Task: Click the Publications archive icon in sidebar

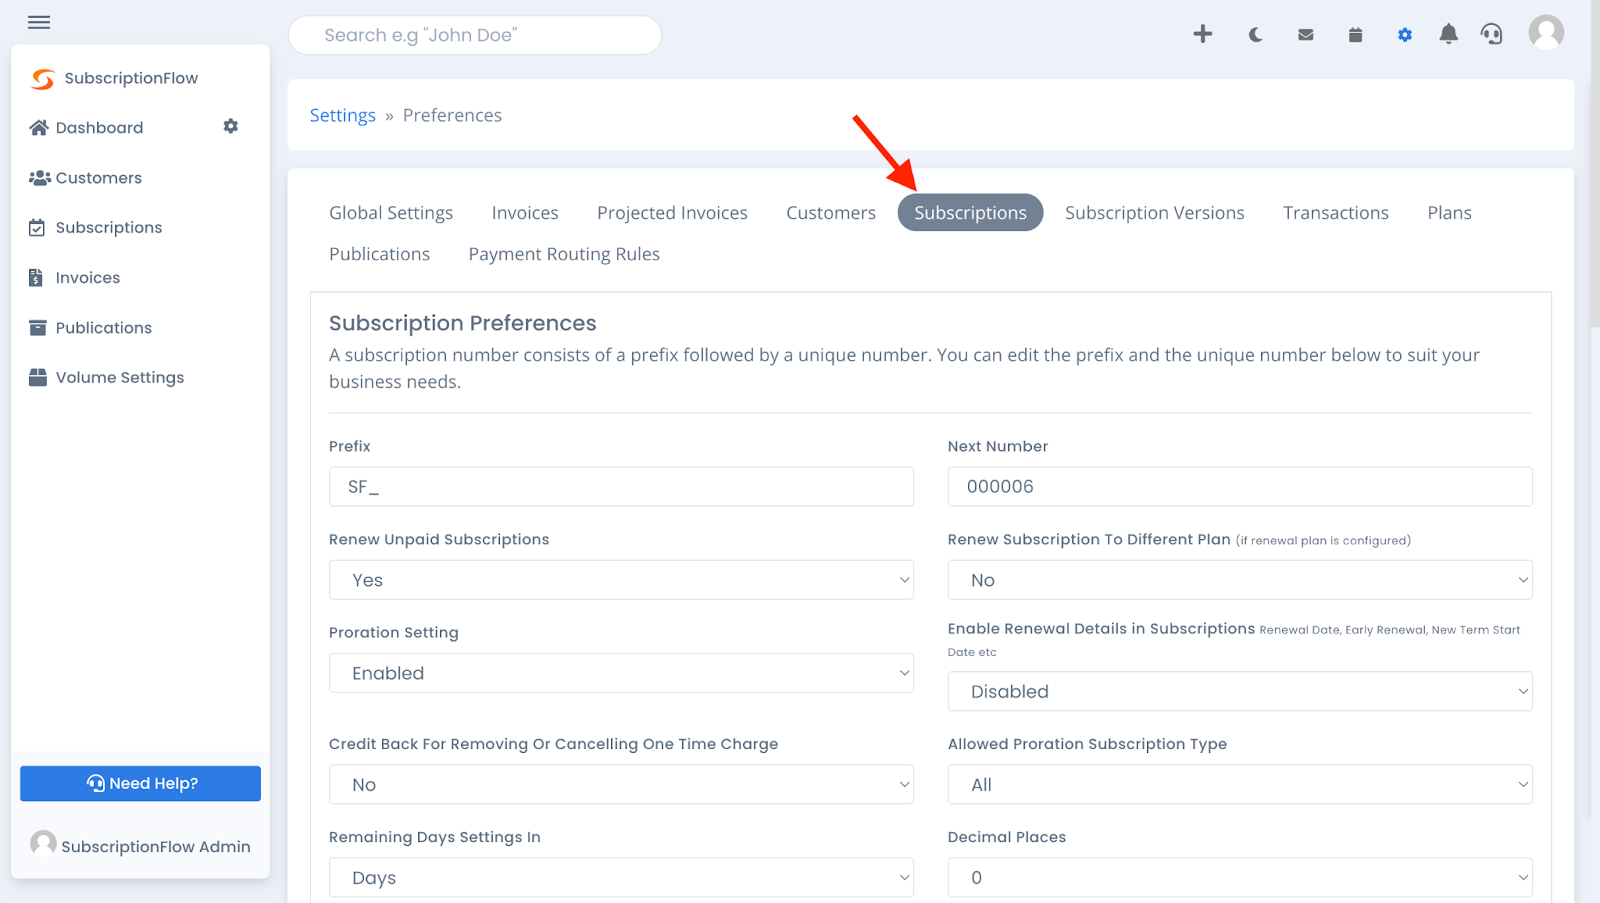Action: 38,327
